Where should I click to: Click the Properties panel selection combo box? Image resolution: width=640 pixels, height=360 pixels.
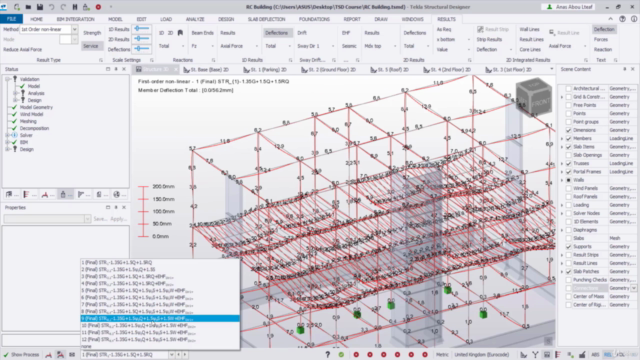[47, 219]
